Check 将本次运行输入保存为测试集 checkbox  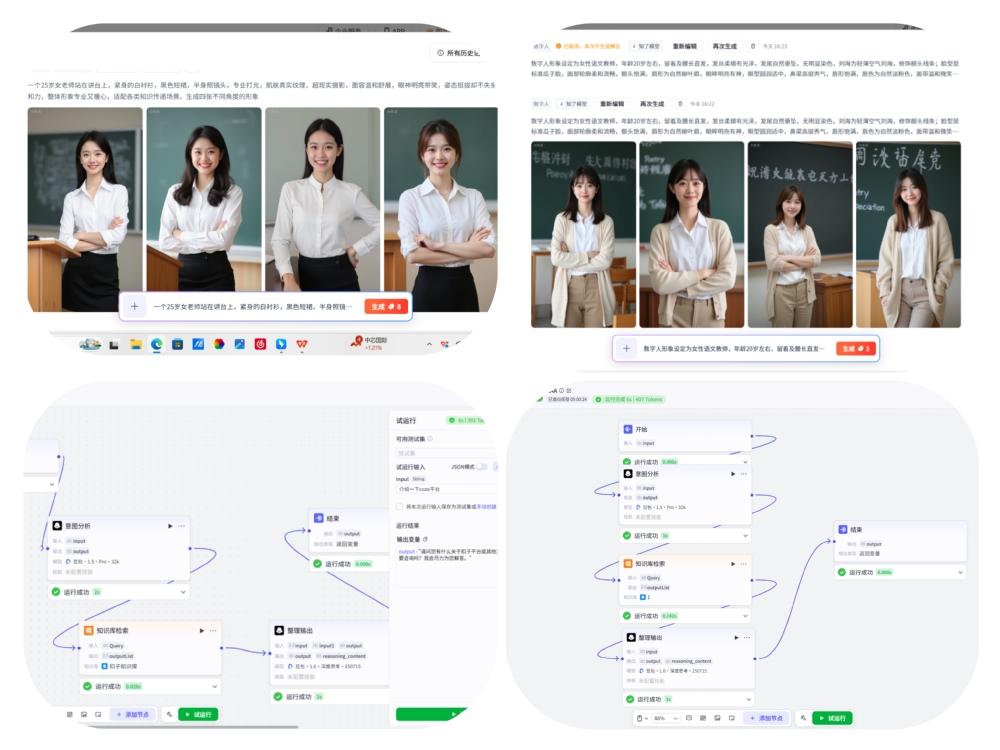[400, 506]
